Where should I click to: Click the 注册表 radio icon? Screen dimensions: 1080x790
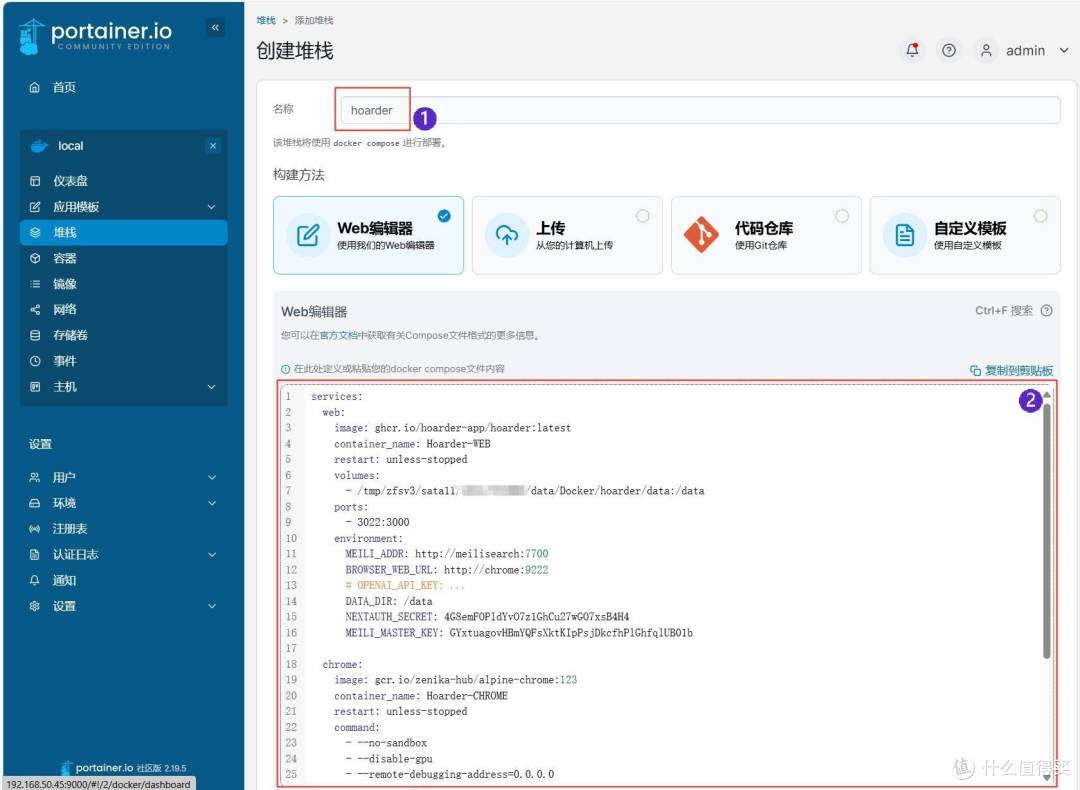34,529
